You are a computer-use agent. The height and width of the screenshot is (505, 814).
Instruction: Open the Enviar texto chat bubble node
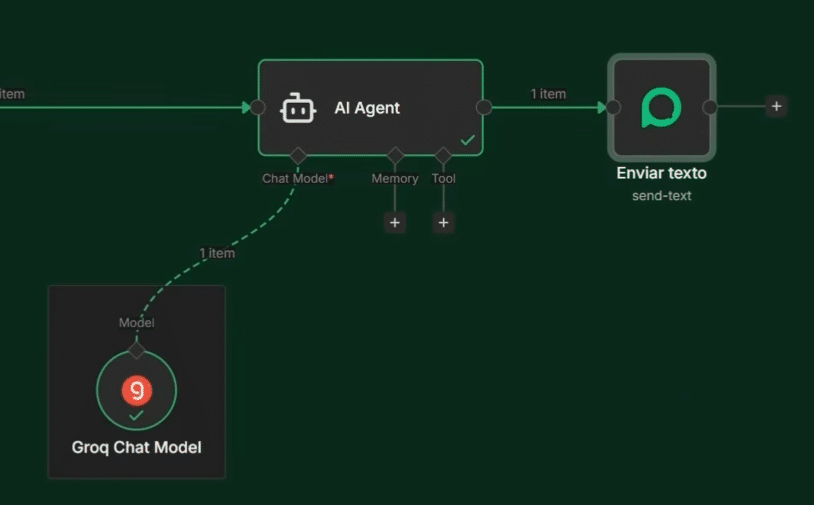661,107
